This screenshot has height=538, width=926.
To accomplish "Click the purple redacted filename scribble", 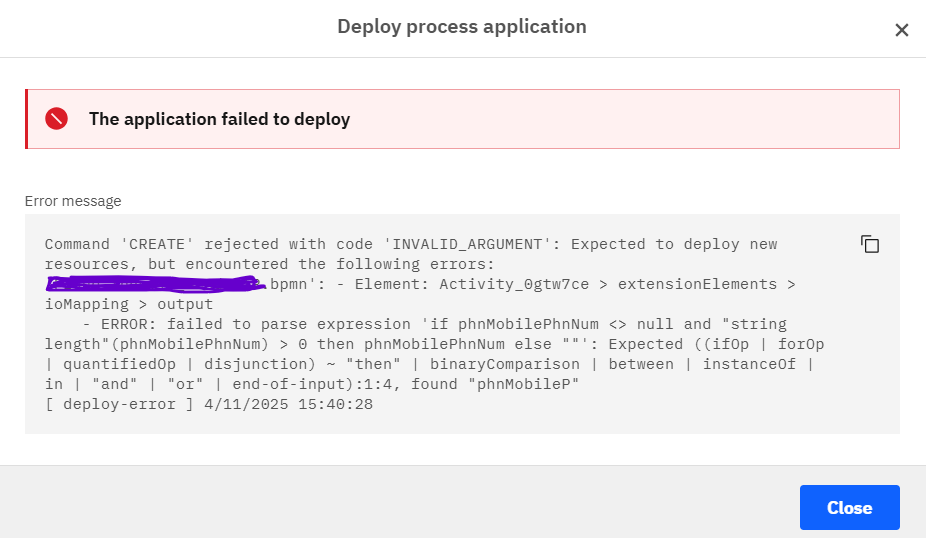I will tap(155, 285).
